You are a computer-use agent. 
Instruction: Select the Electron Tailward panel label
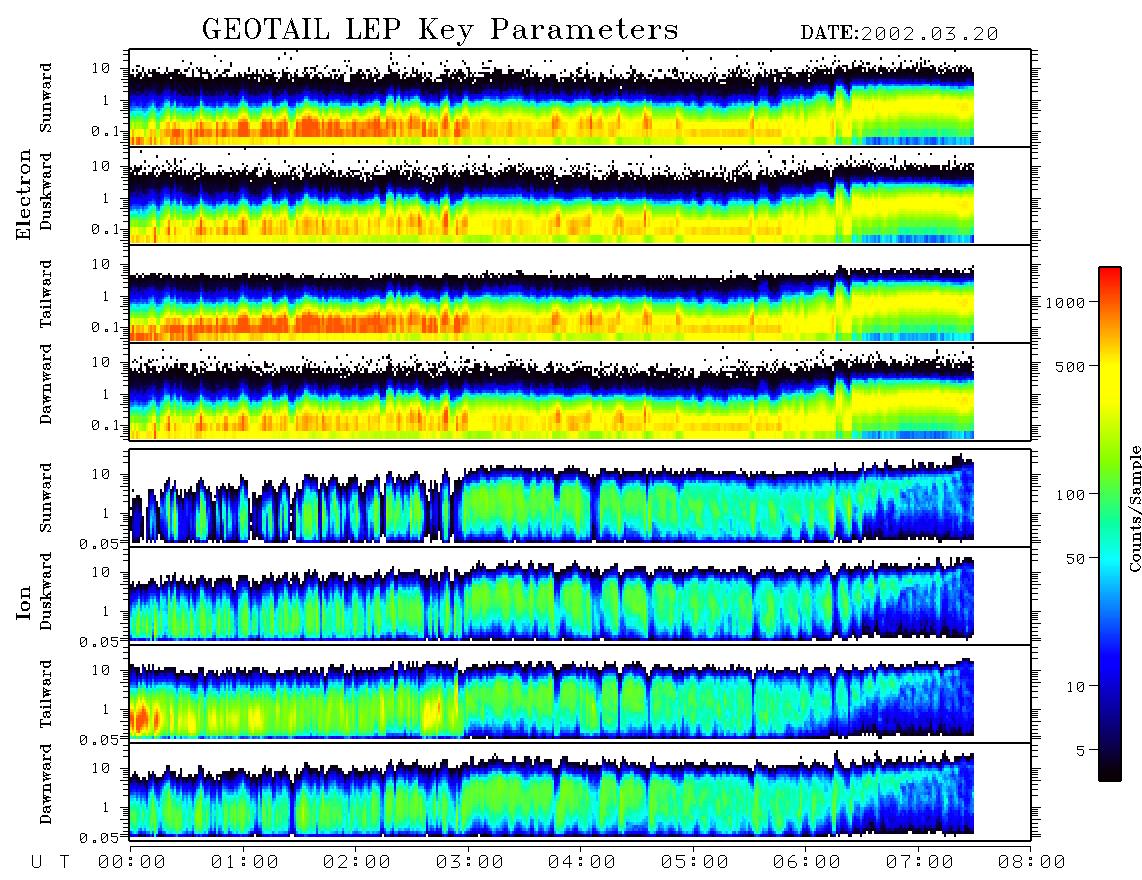click(45, 294)
